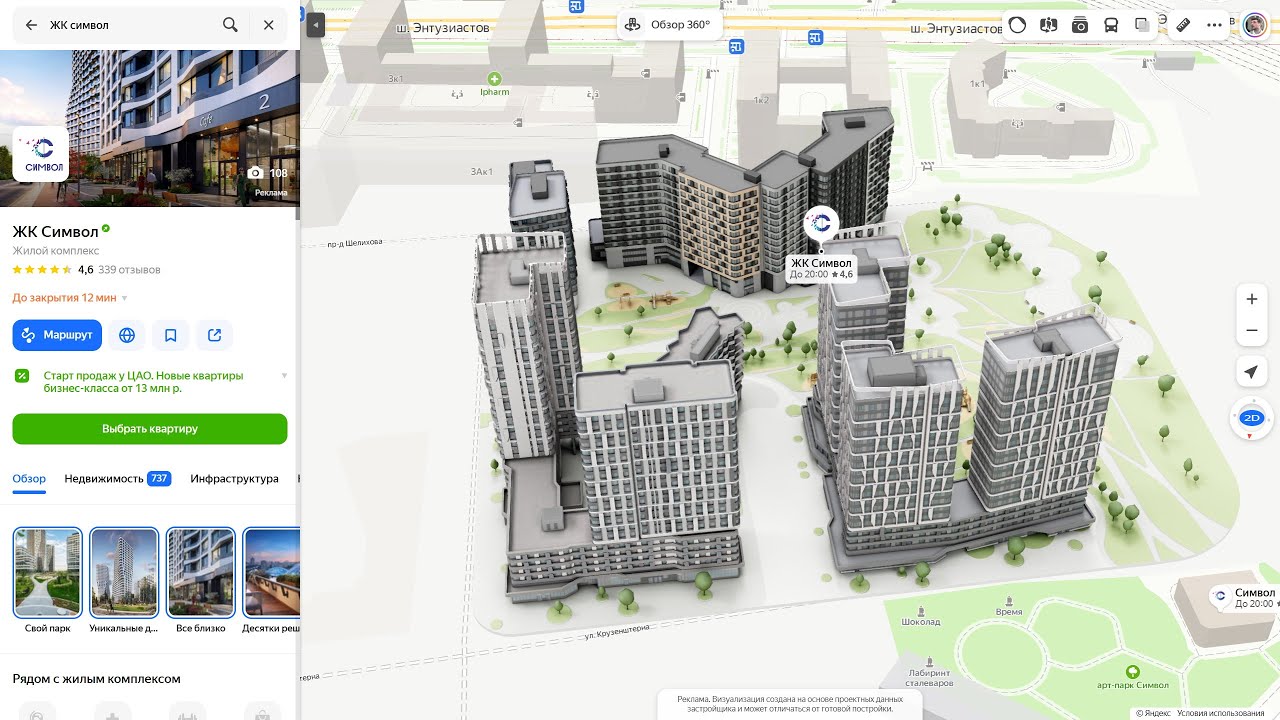Open the website globe icon button
This screenshot has height=720, width=1280.
tap(127, 335)
